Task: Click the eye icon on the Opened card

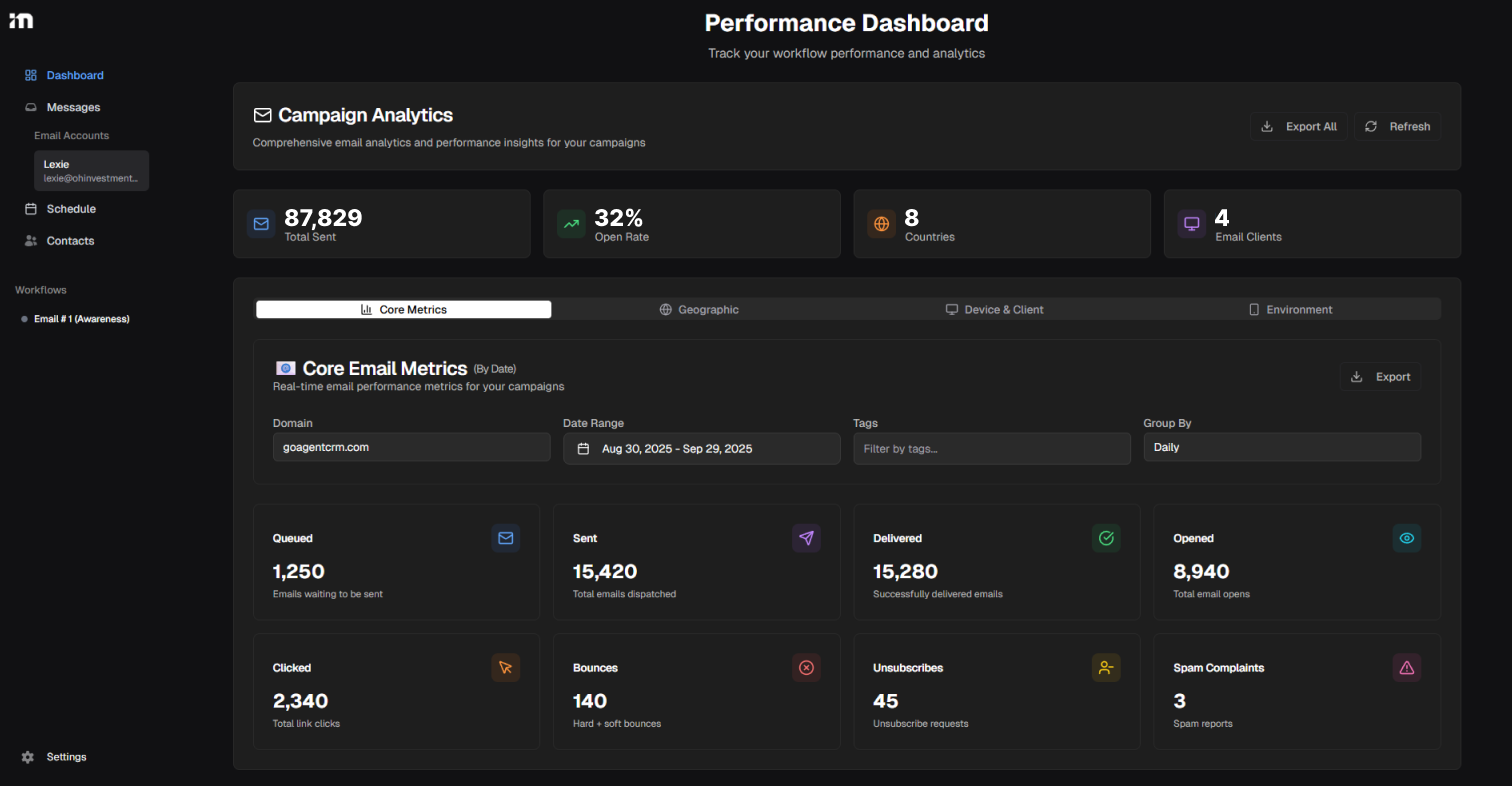Action: tap(1406, 538)
